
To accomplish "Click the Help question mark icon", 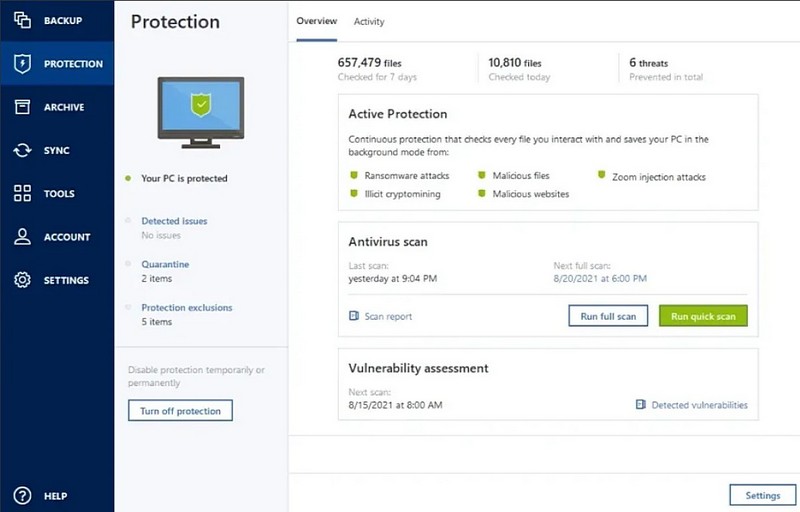I will click(x=22, y=495).
